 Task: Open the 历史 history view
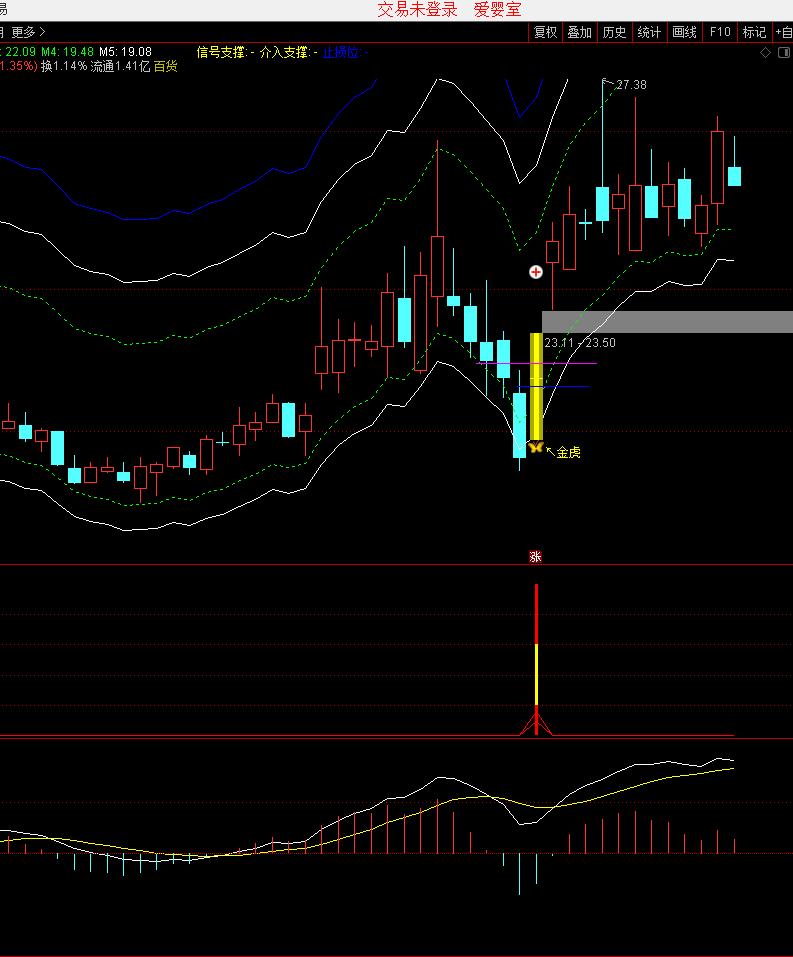(x=614, y=32)
